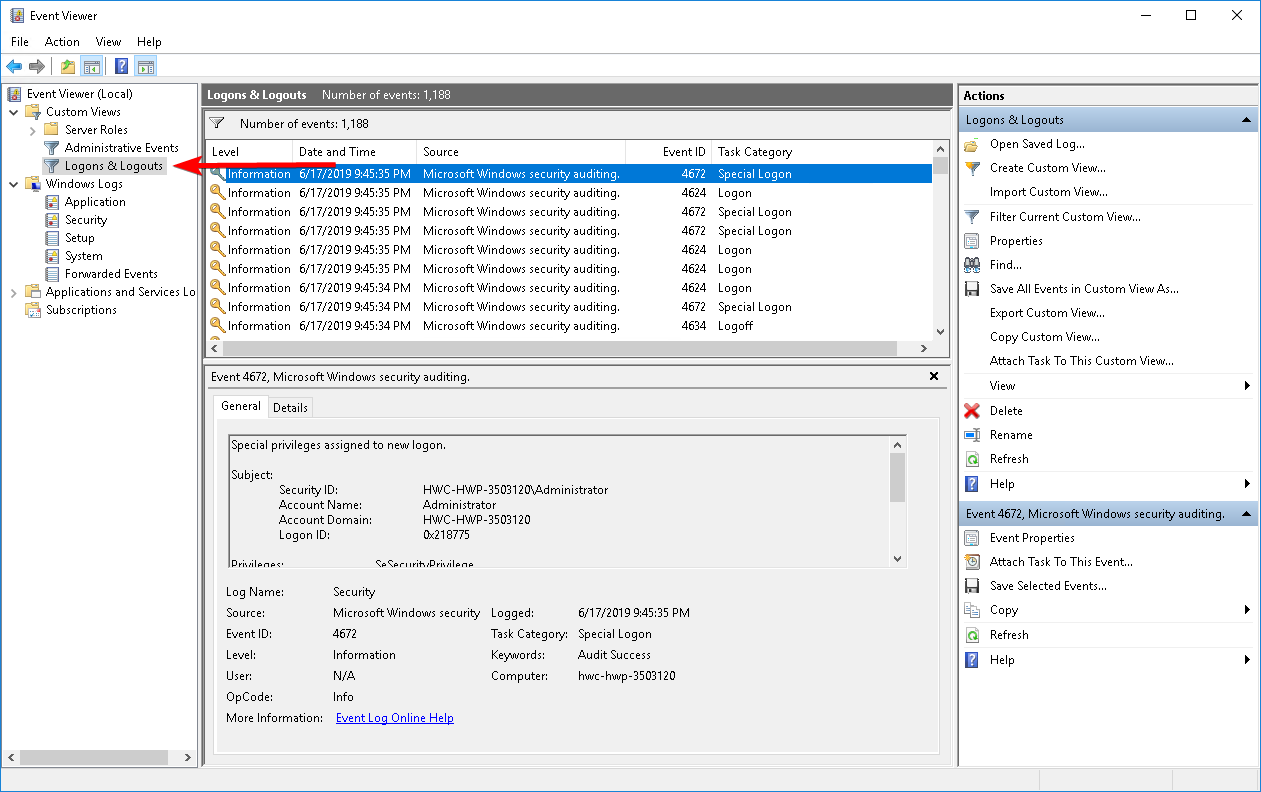Click the blue Help toolbar icon
1261x792 pixels.
(x=121, y=67)
